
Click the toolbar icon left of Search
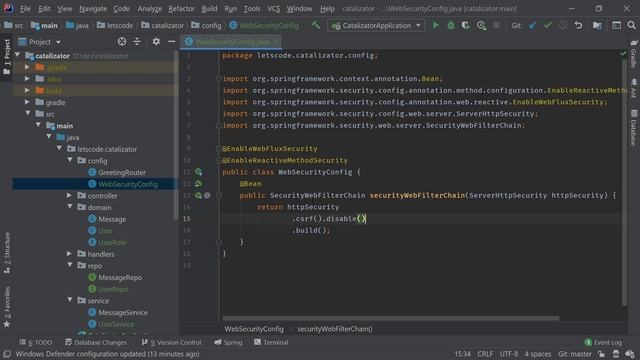616,25
